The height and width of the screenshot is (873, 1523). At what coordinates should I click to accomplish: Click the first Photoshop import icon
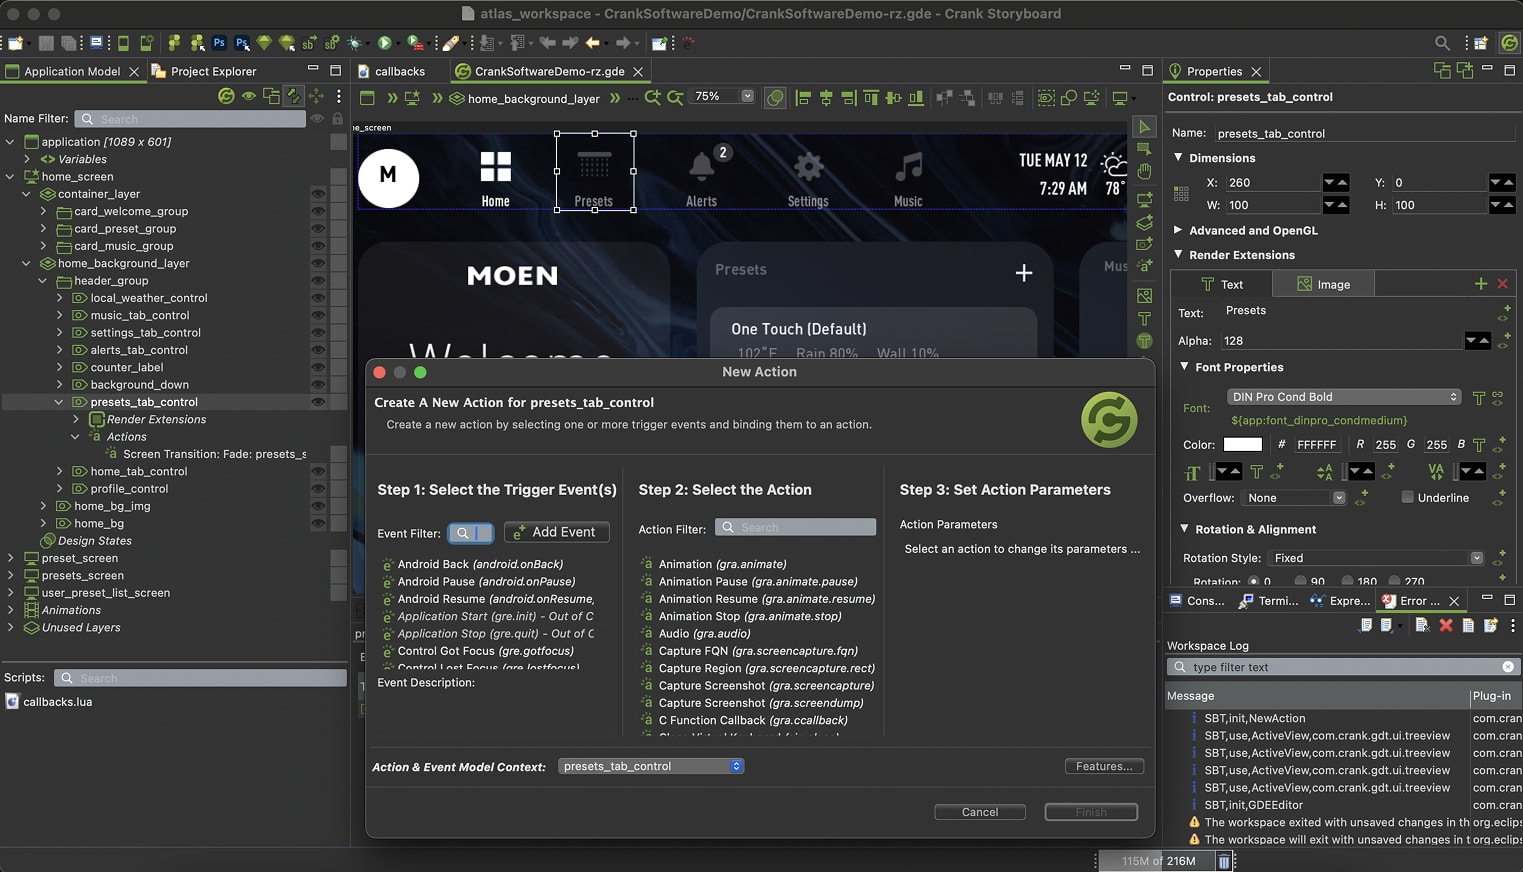(x=219, y=43)
